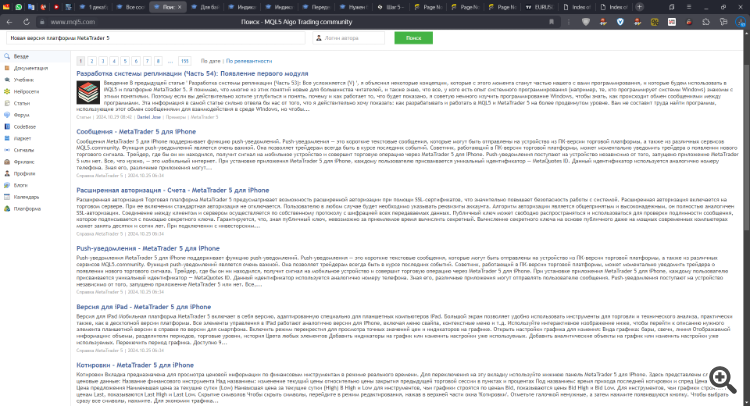Viewport: 750px width, 406px height.
Task: Go to results page 3
Action: point(103,61)
